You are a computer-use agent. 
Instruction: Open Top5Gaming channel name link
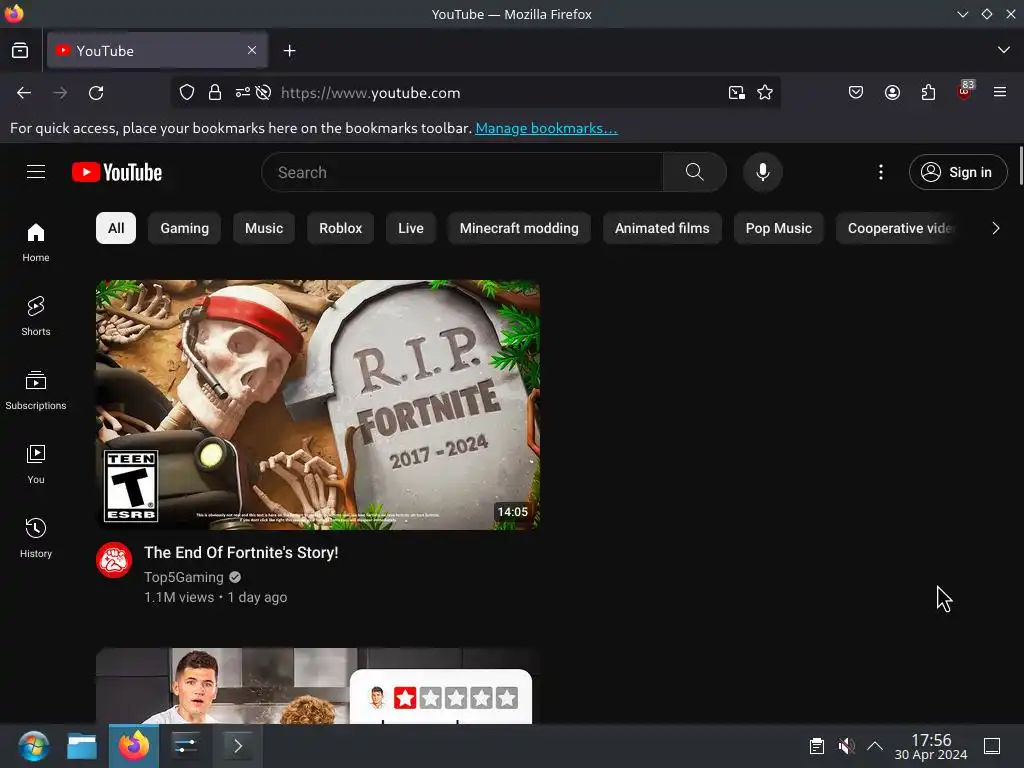(x=184, y=577)
